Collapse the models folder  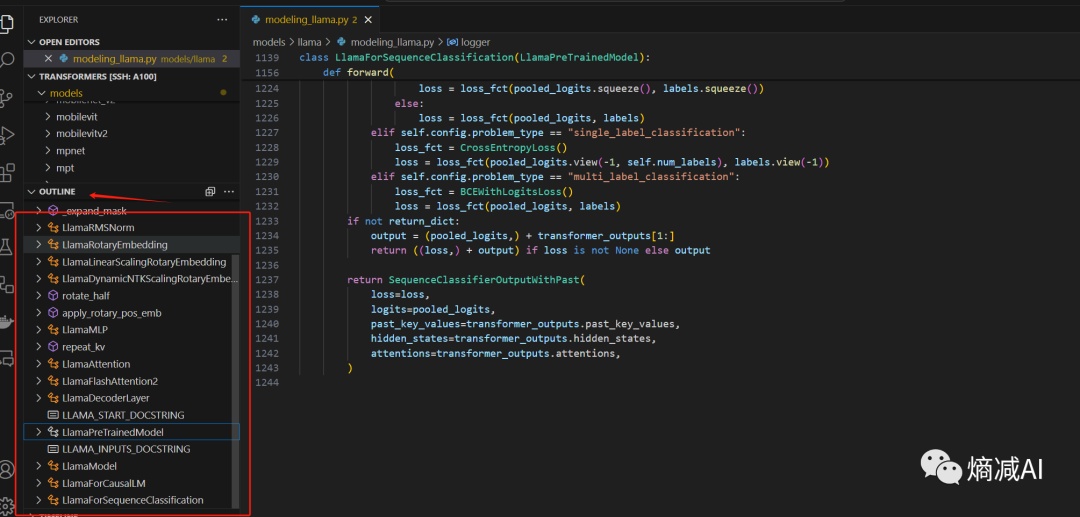tap(43, 93)
